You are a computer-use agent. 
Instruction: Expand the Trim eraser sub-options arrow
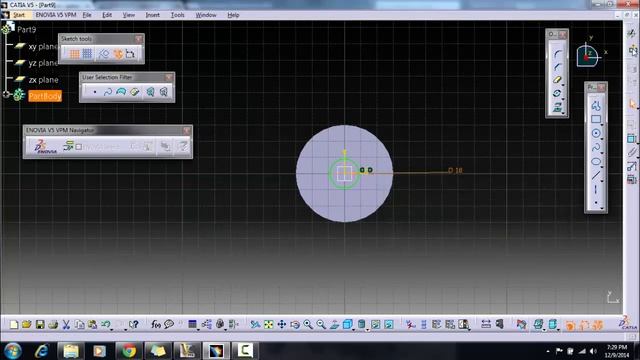564,85
